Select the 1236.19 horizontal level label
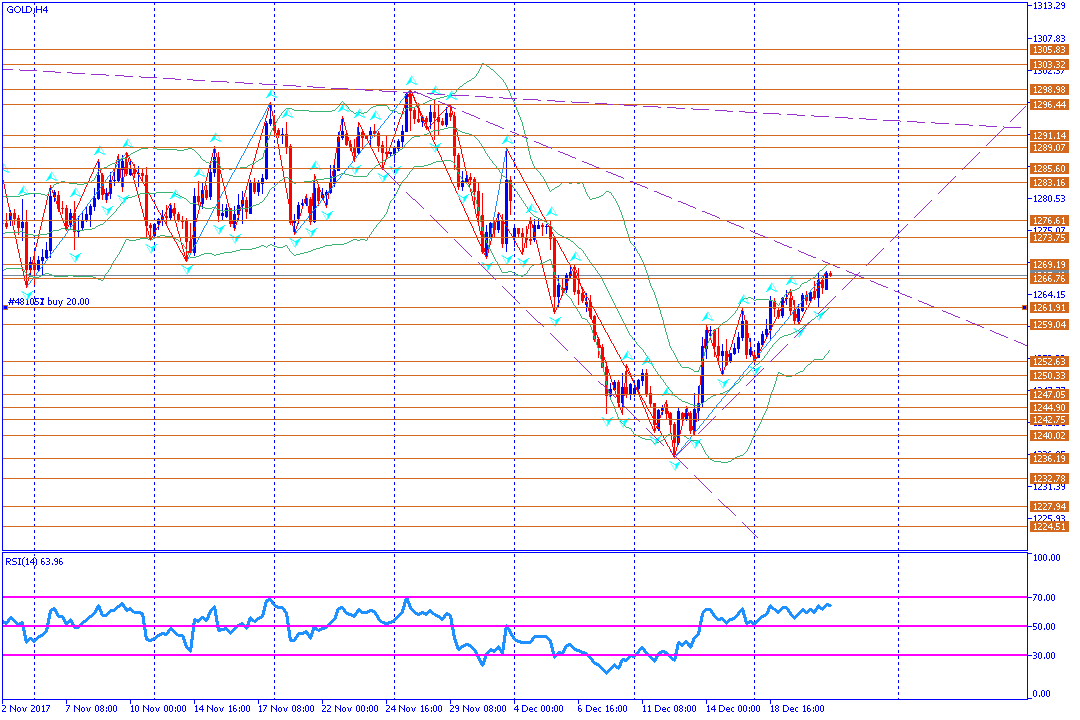 tap(1050, 459)
